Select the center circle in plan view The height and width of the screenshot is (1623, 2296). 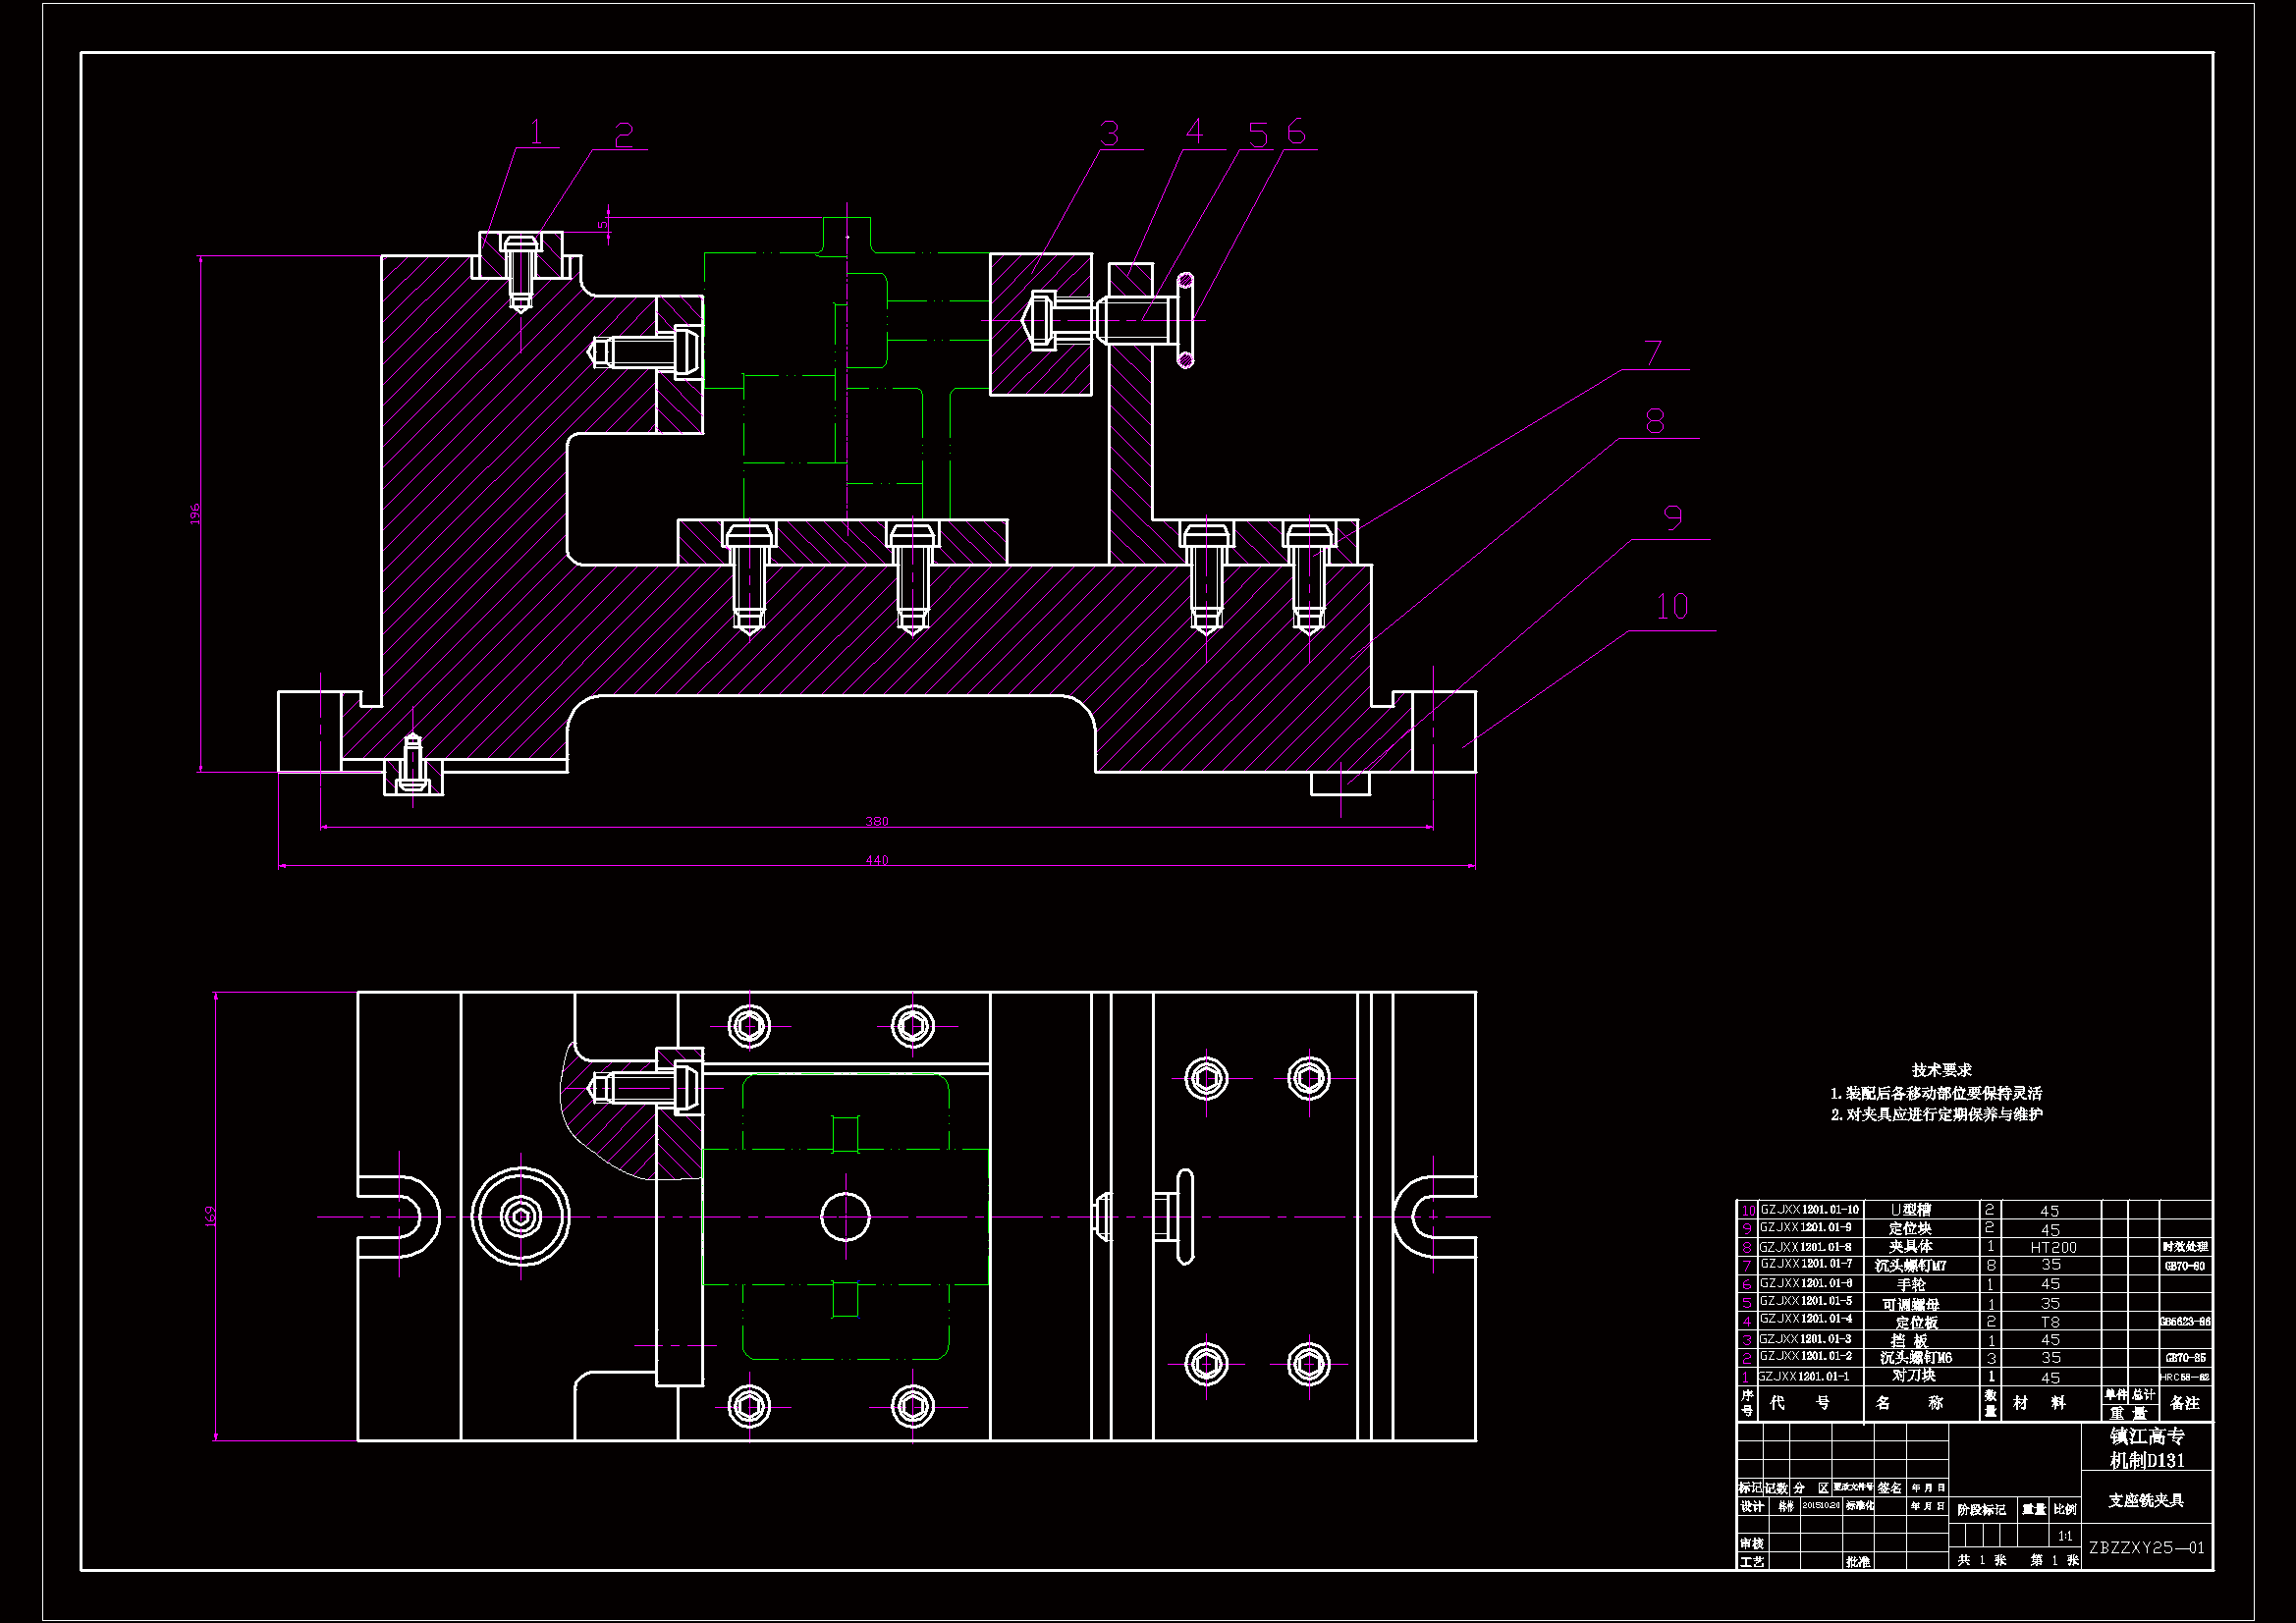click(x=845, y=1216)
